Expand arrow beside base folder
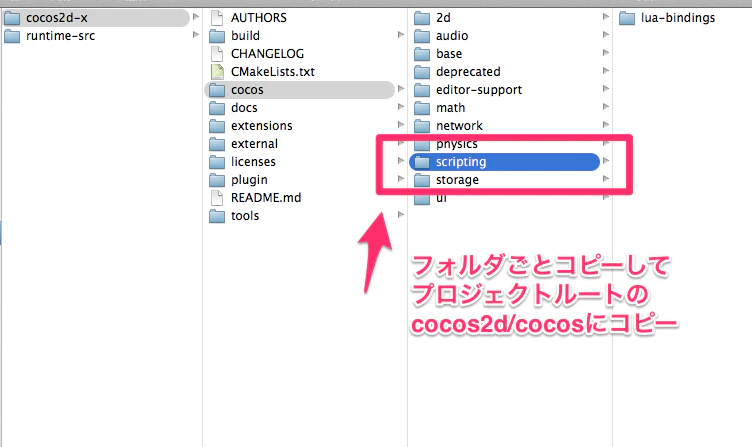Screen dimensions: 752x447 [606, 53]
